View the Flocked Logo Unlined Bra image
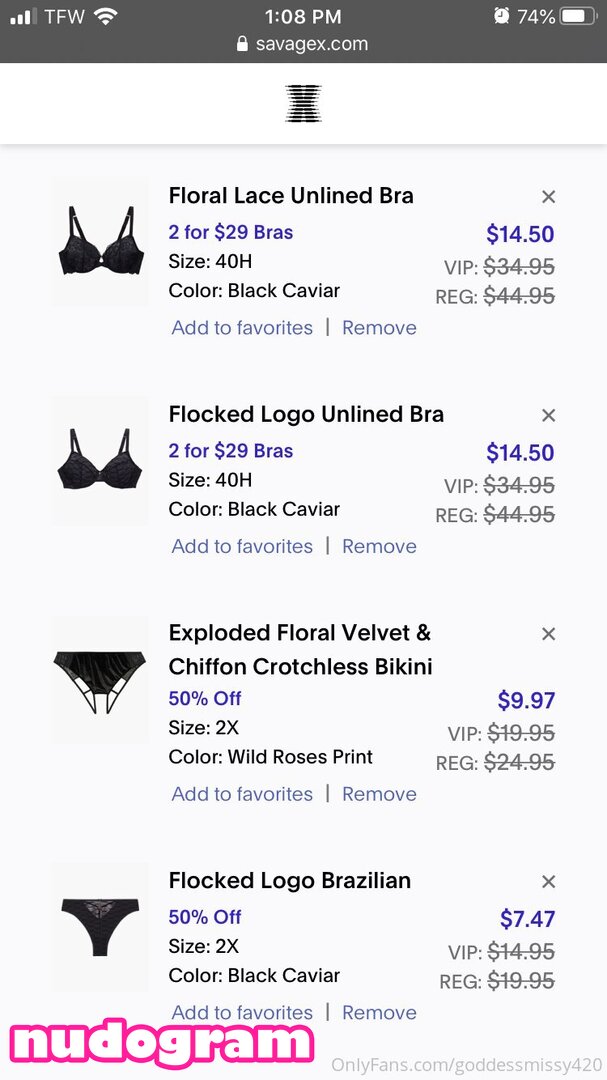This screenshot has width=607, height=1080. (99, 461)
